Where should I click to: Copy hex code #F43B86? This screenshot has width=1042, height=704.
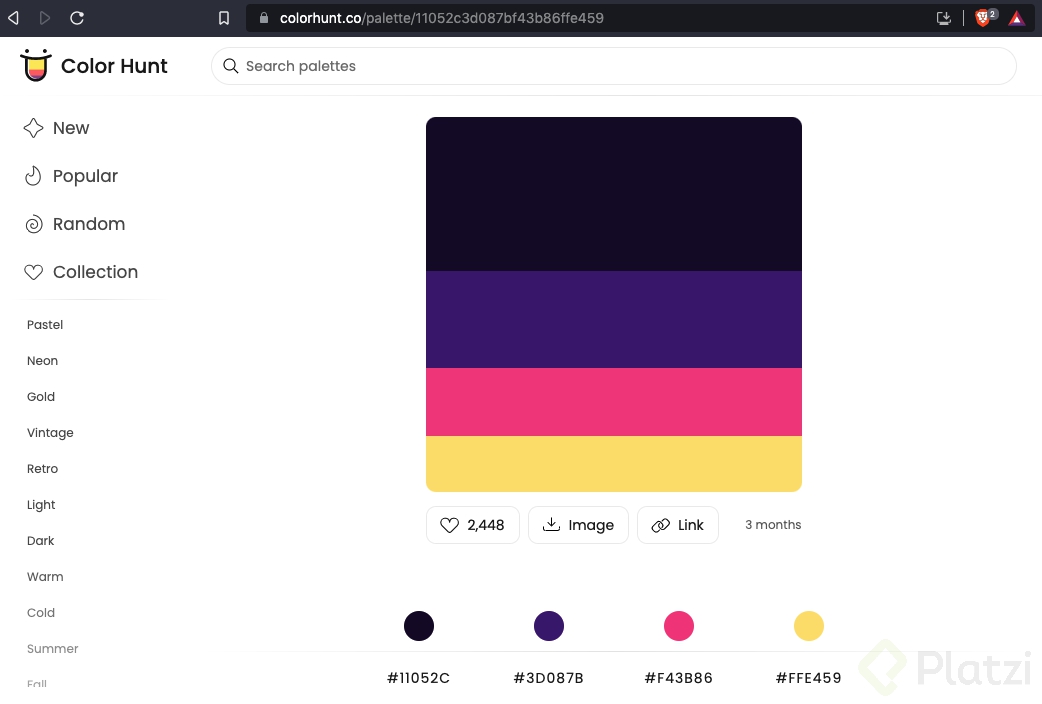[678, 678]
